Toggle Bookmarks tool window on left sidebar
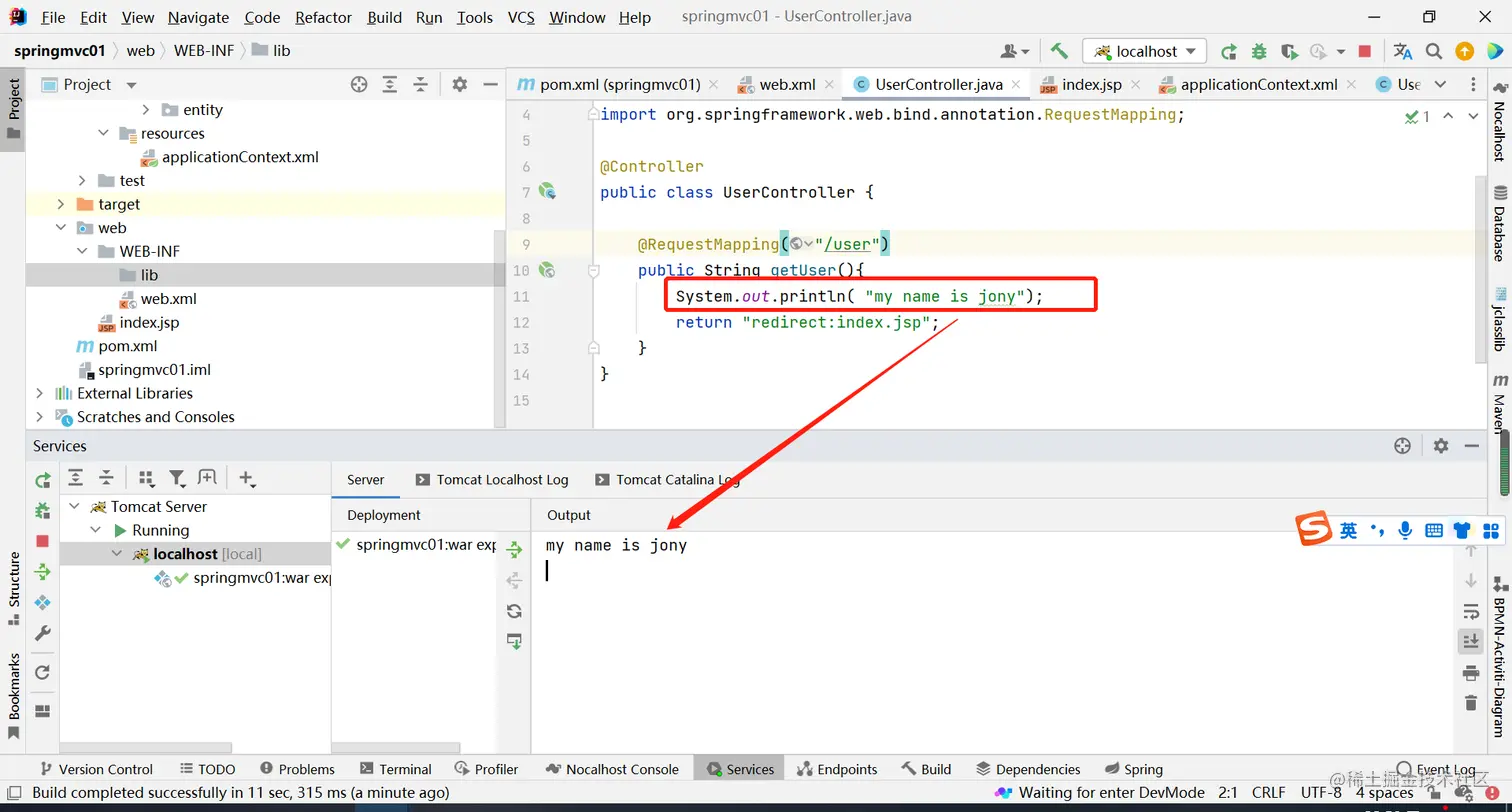 (x=14, y=696)
